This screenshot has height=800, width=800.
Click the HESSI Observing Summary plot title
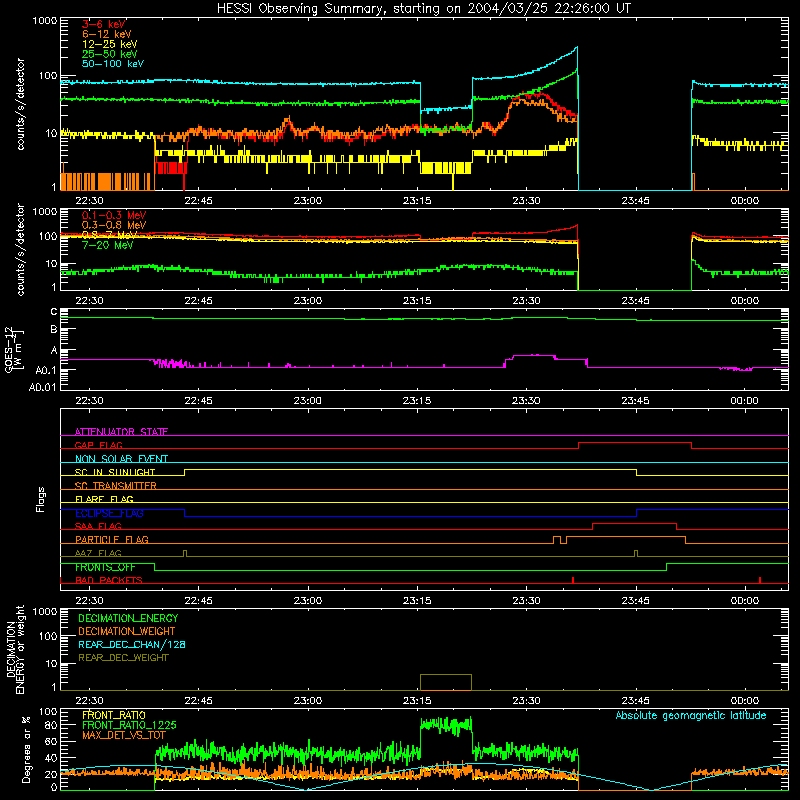424,9
